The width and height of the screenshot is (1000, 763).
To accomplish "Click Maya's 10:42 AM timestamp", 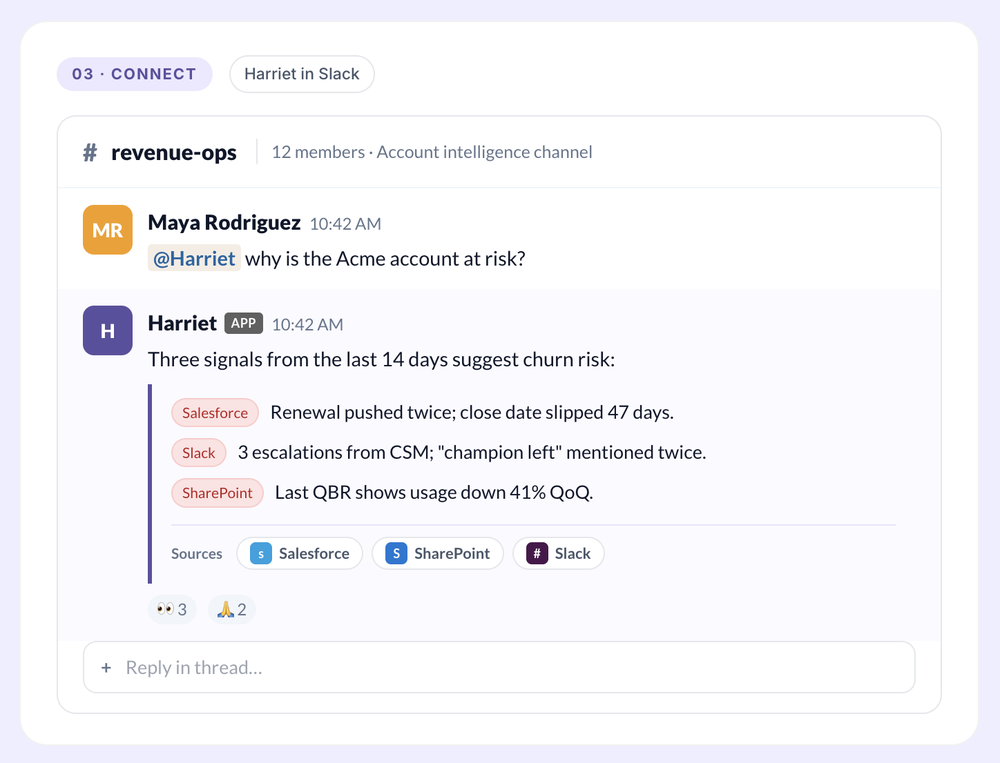I will (345, 224).
